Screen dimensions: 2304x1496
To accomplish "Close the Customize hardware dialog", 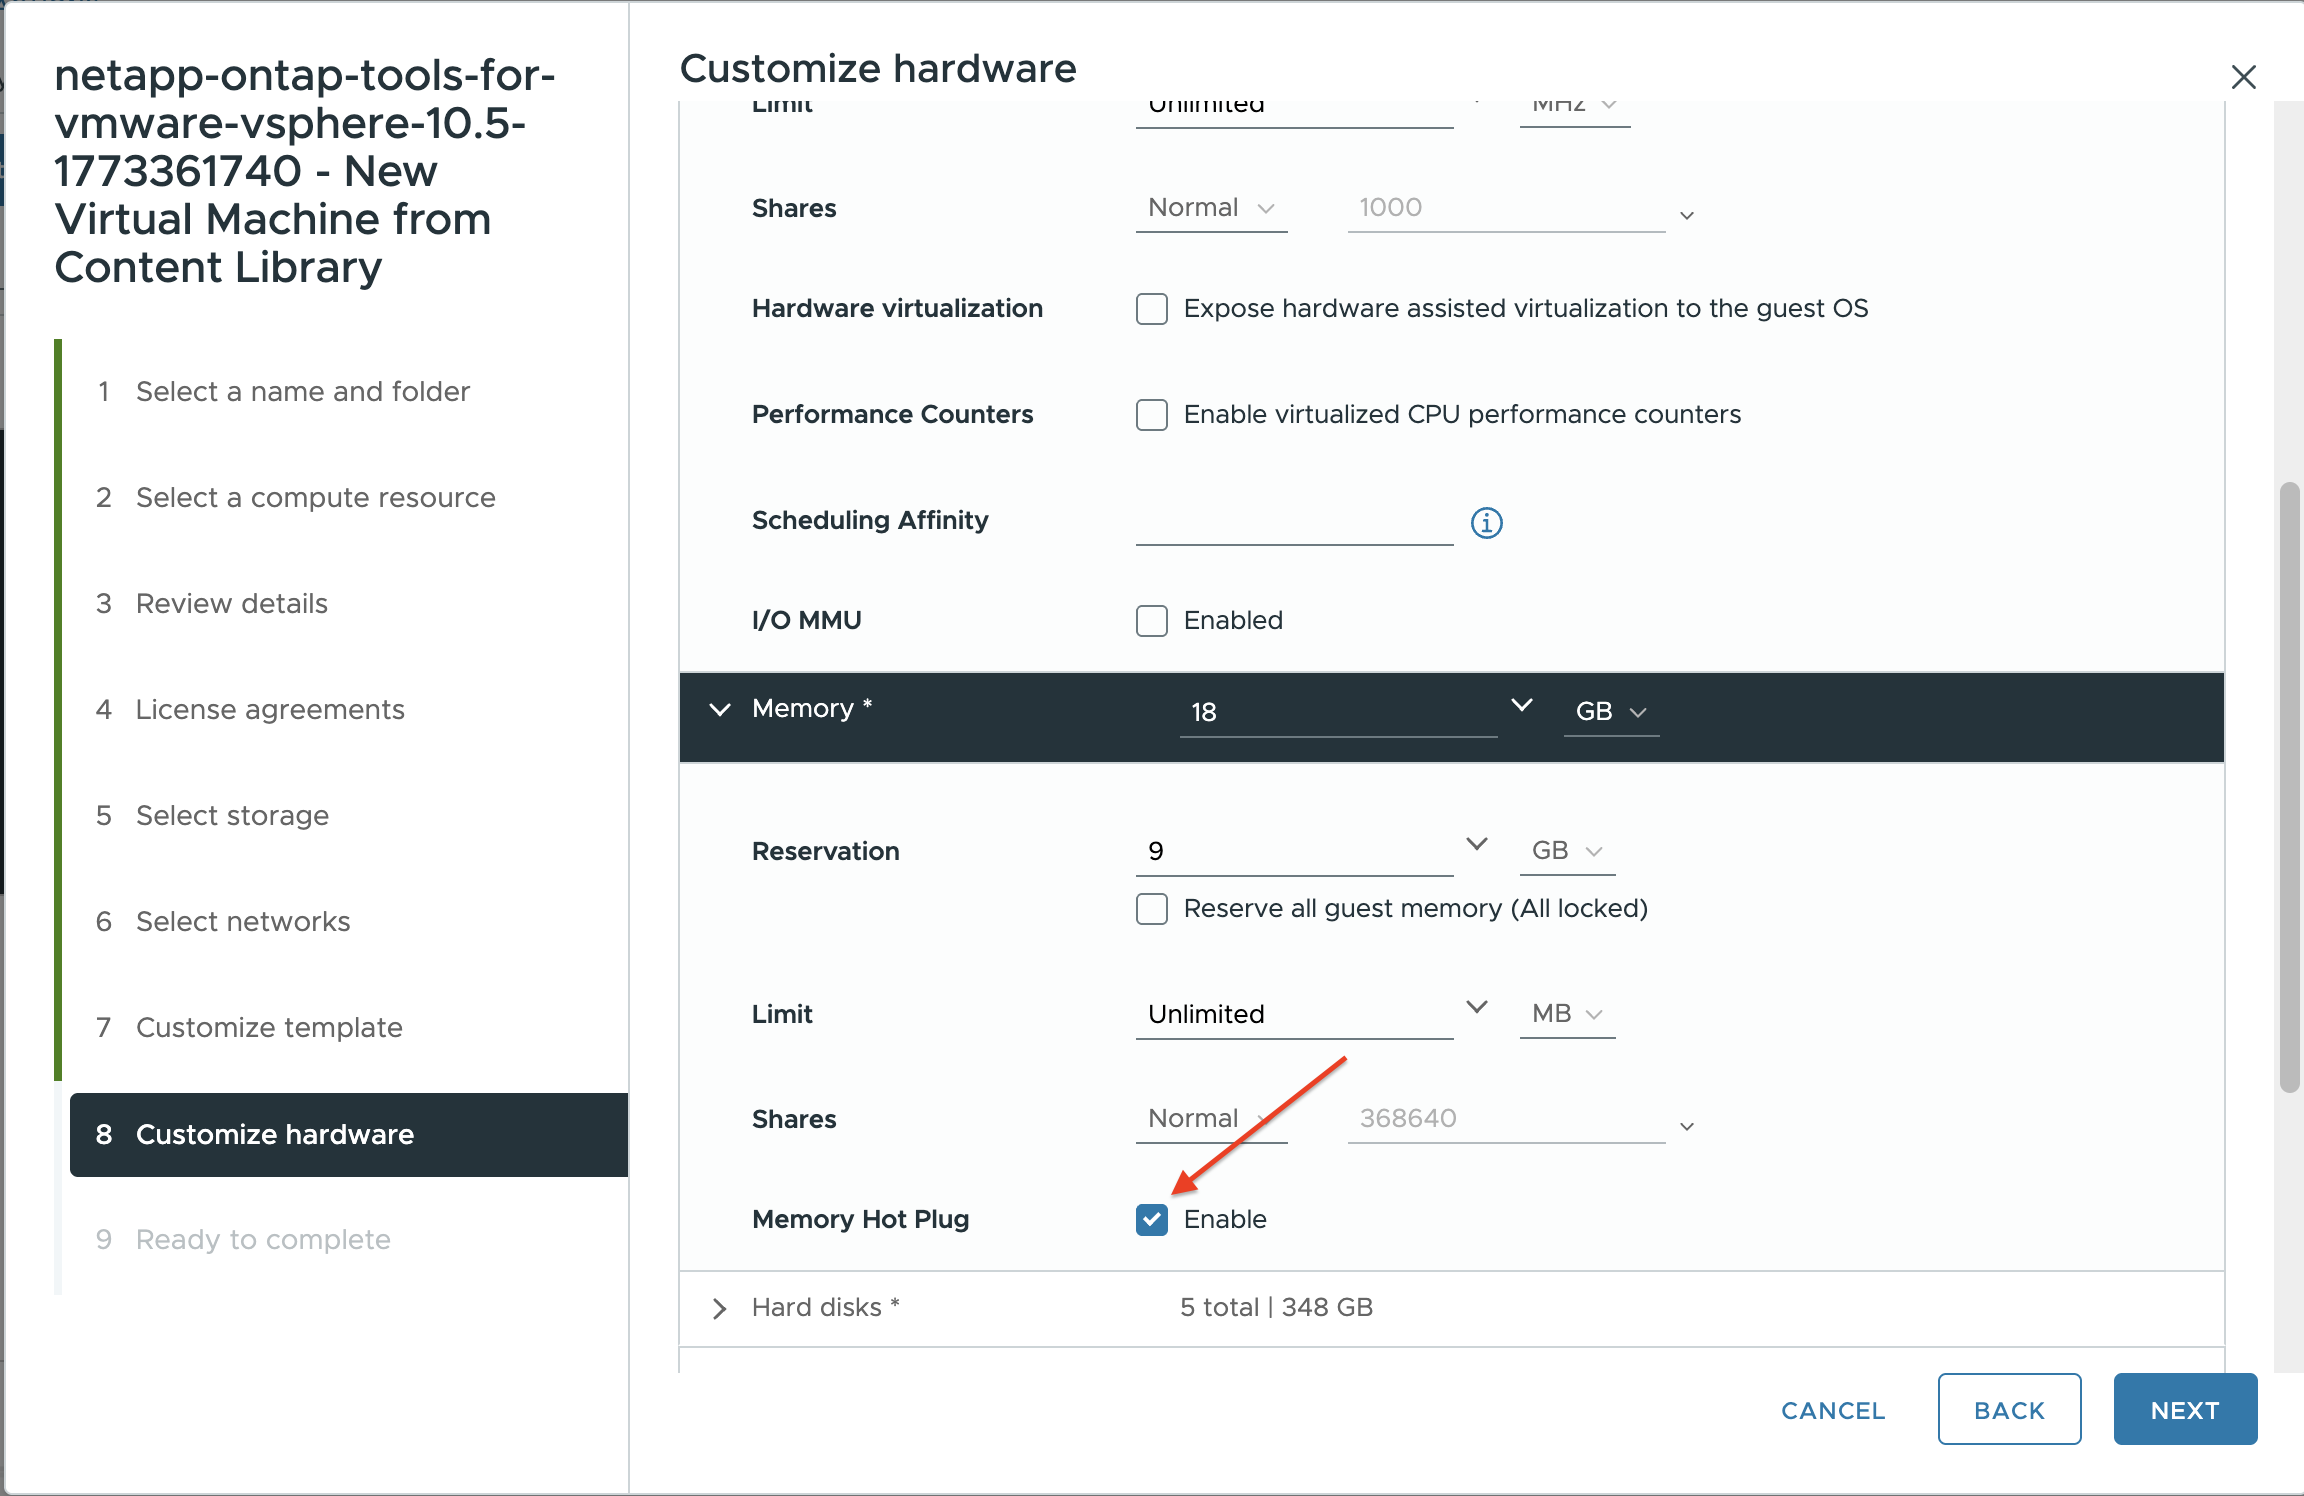I will tap(2243, 77).
